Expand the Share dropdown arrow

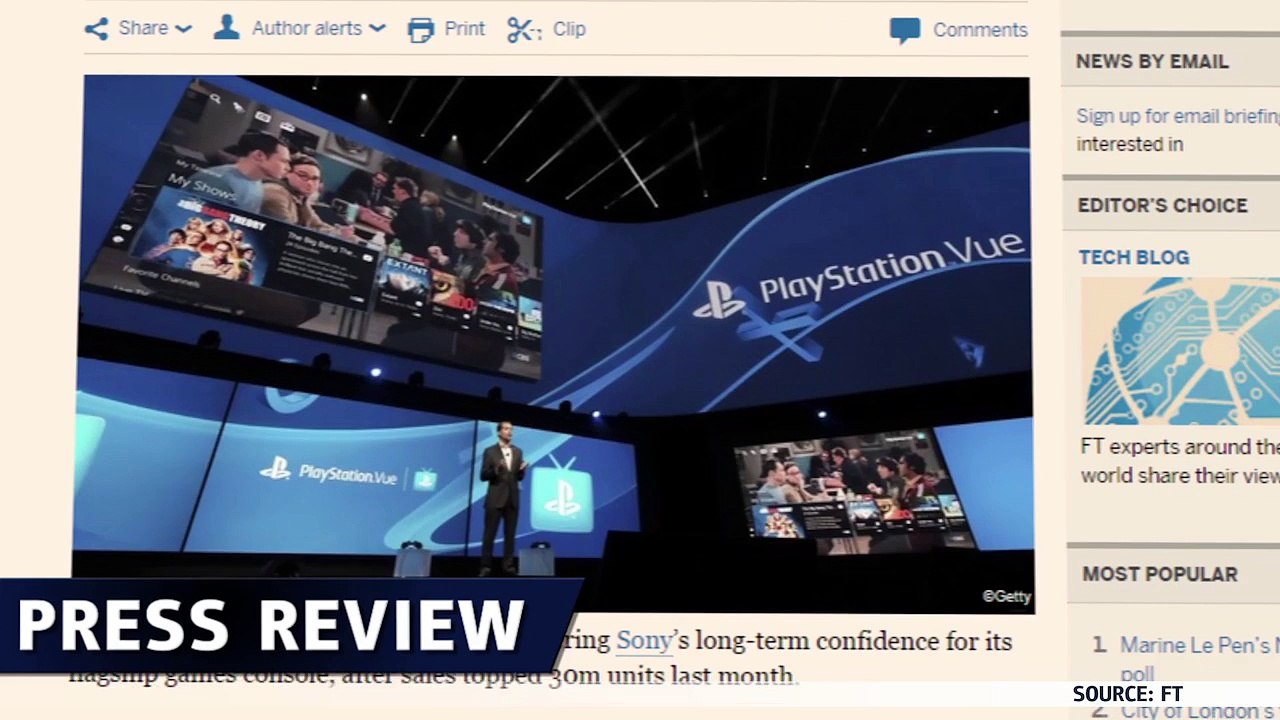click(183, 30)
